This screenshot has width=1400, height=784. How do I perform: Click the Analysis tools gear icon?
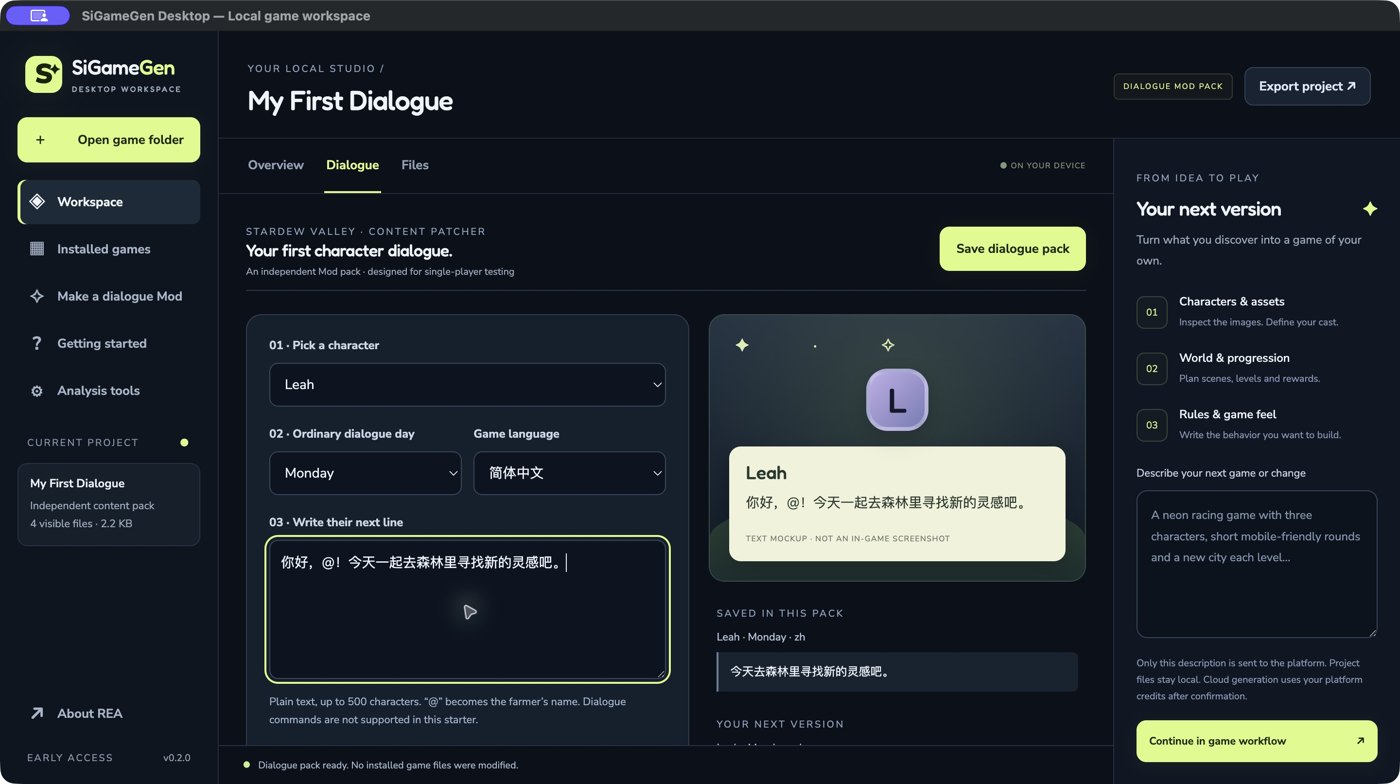tap(37, 391)
